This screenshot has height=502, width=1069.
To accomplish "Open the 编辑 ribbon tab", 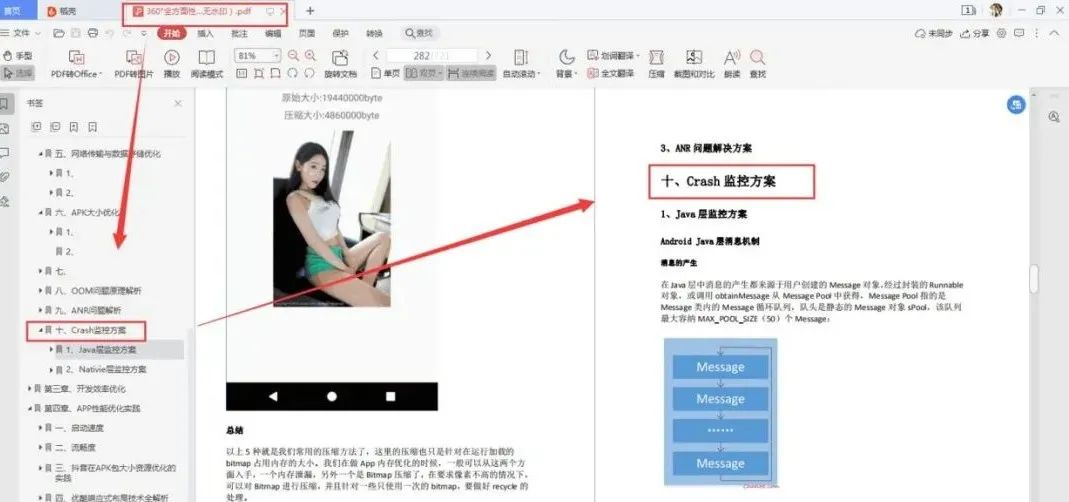I will [x=273, y=33].
